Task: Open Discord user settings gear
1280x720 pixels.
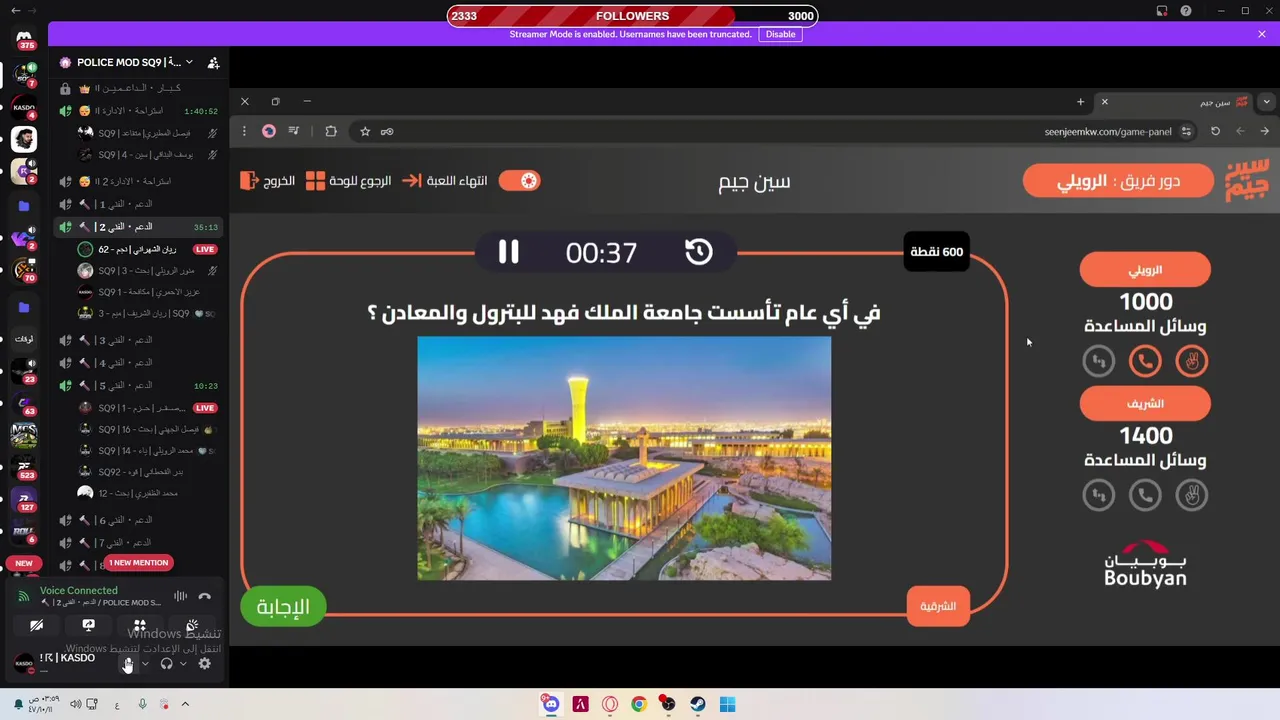Action: click(x=205, y=664)
